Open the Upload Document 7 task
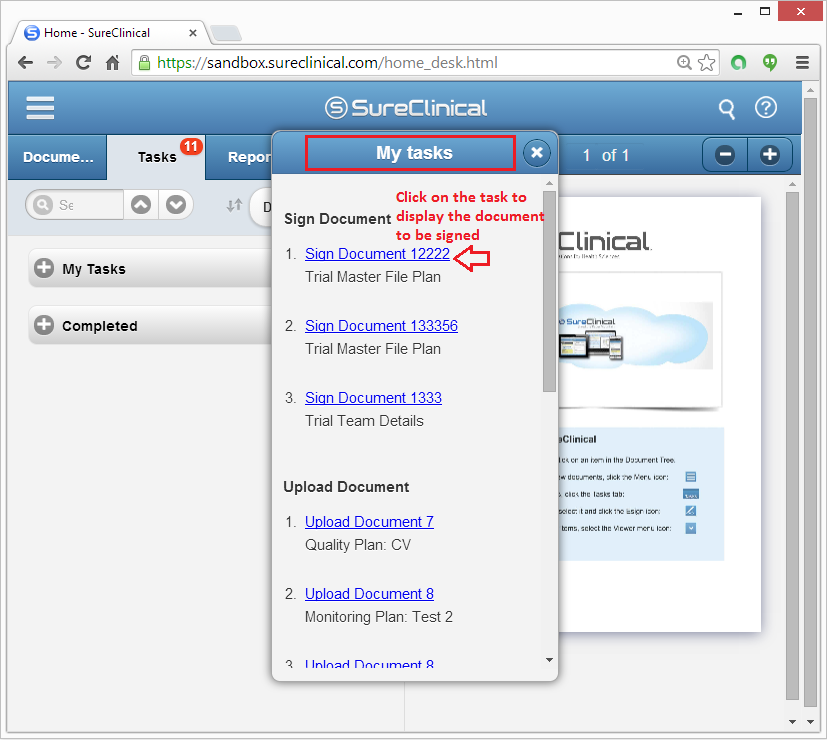The height and width of the screenshot is (741, 827). point(369,522)
